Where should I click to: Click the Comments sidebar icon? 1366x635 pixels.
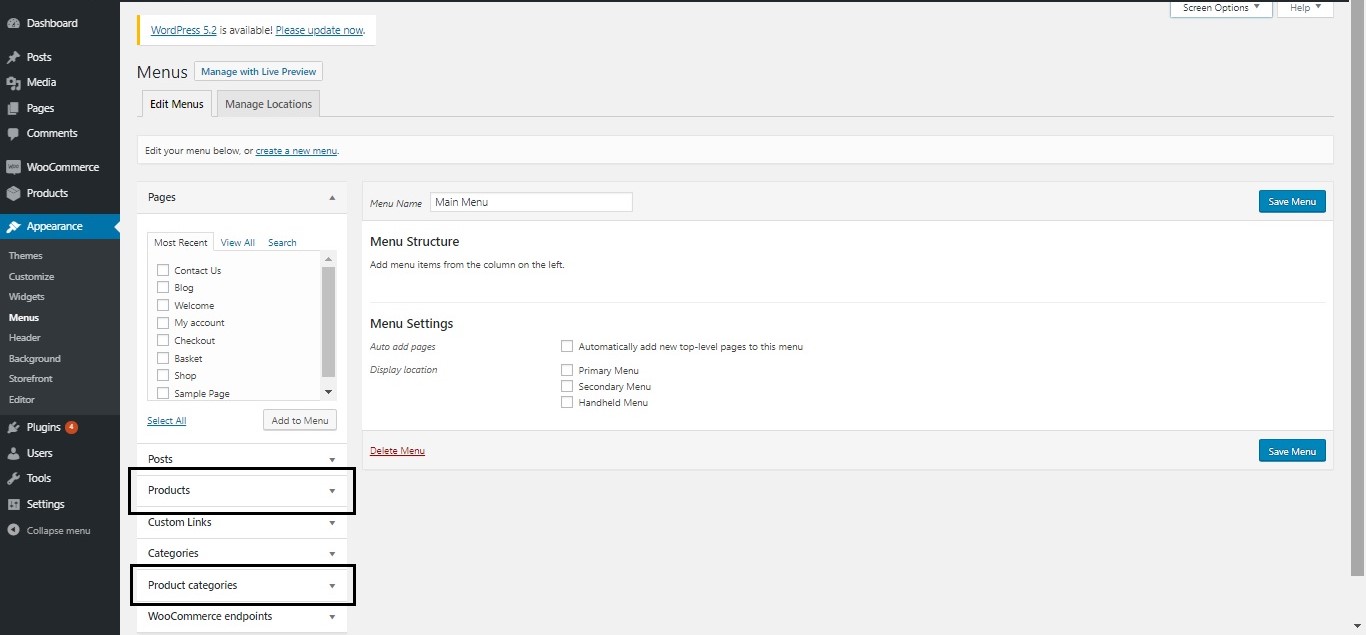pyautogui.click(x=13, y=133)
